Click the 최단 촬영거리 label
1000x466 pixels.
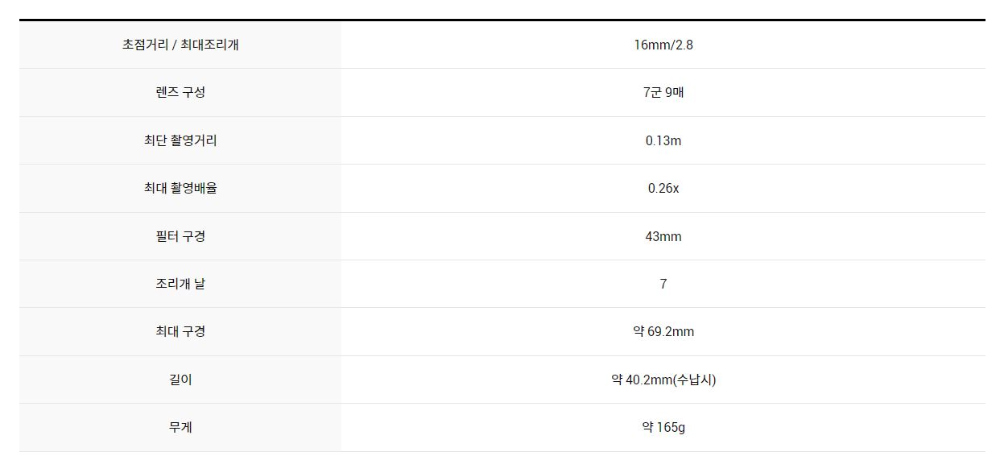coord(180,141)
